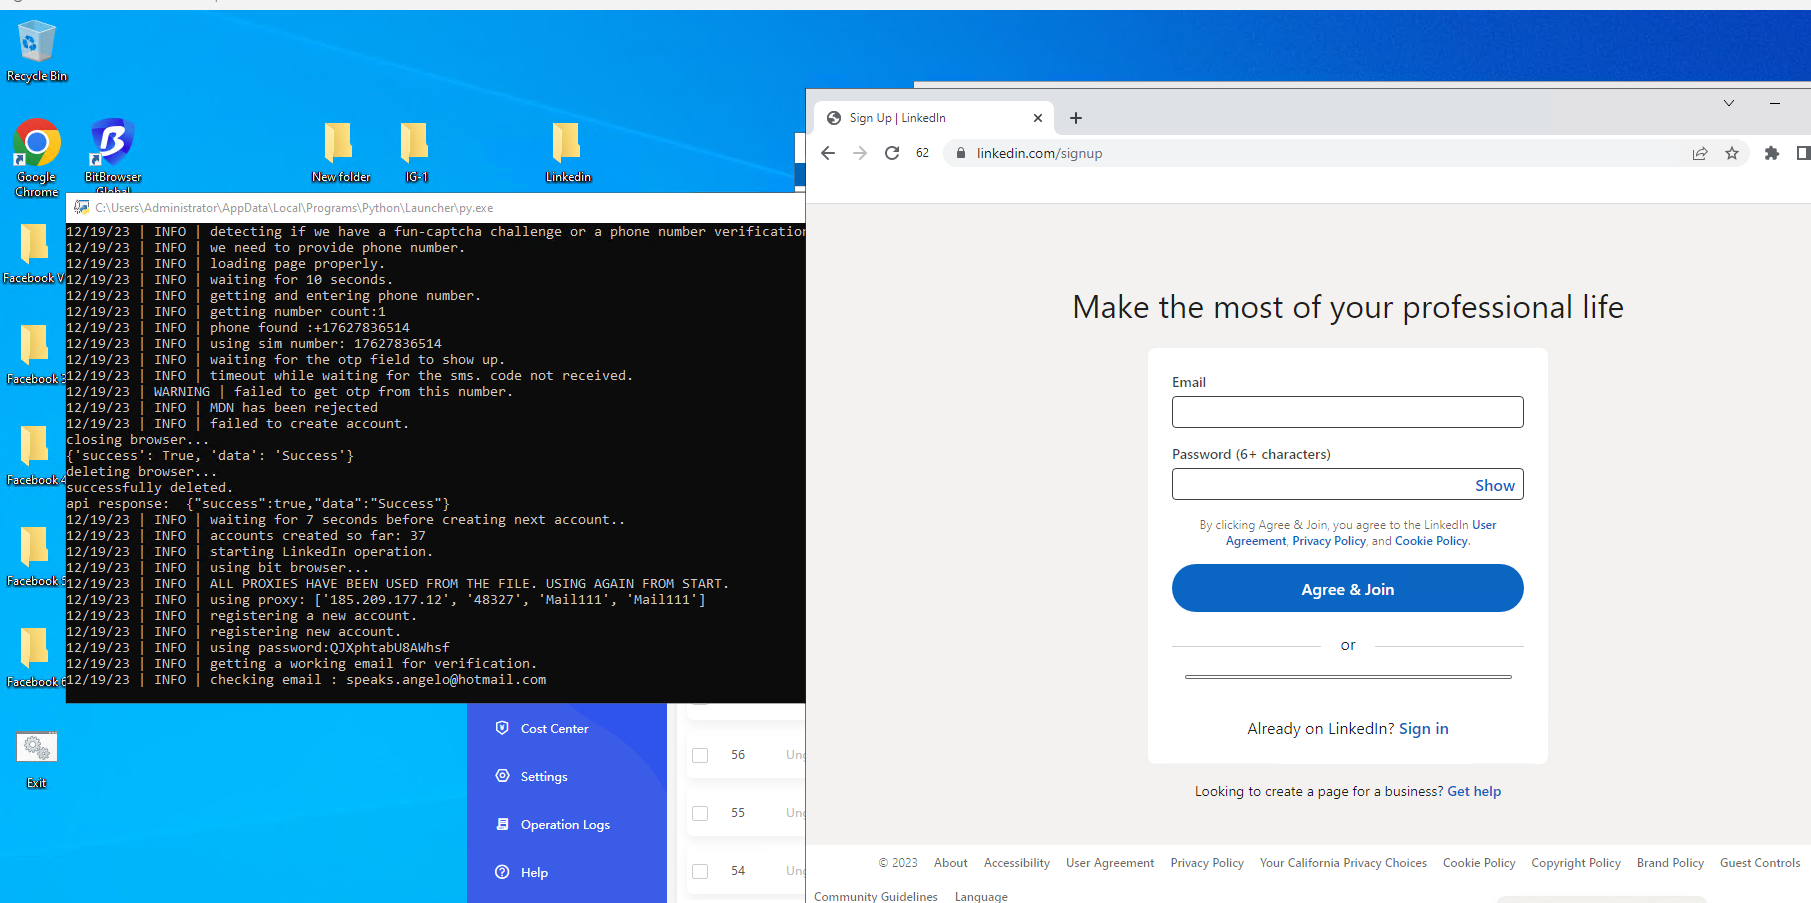Viewport: 1811px width, 903px height.
Task: Click 'Make the most of your professional life' heading
Action: point(1348,307)
